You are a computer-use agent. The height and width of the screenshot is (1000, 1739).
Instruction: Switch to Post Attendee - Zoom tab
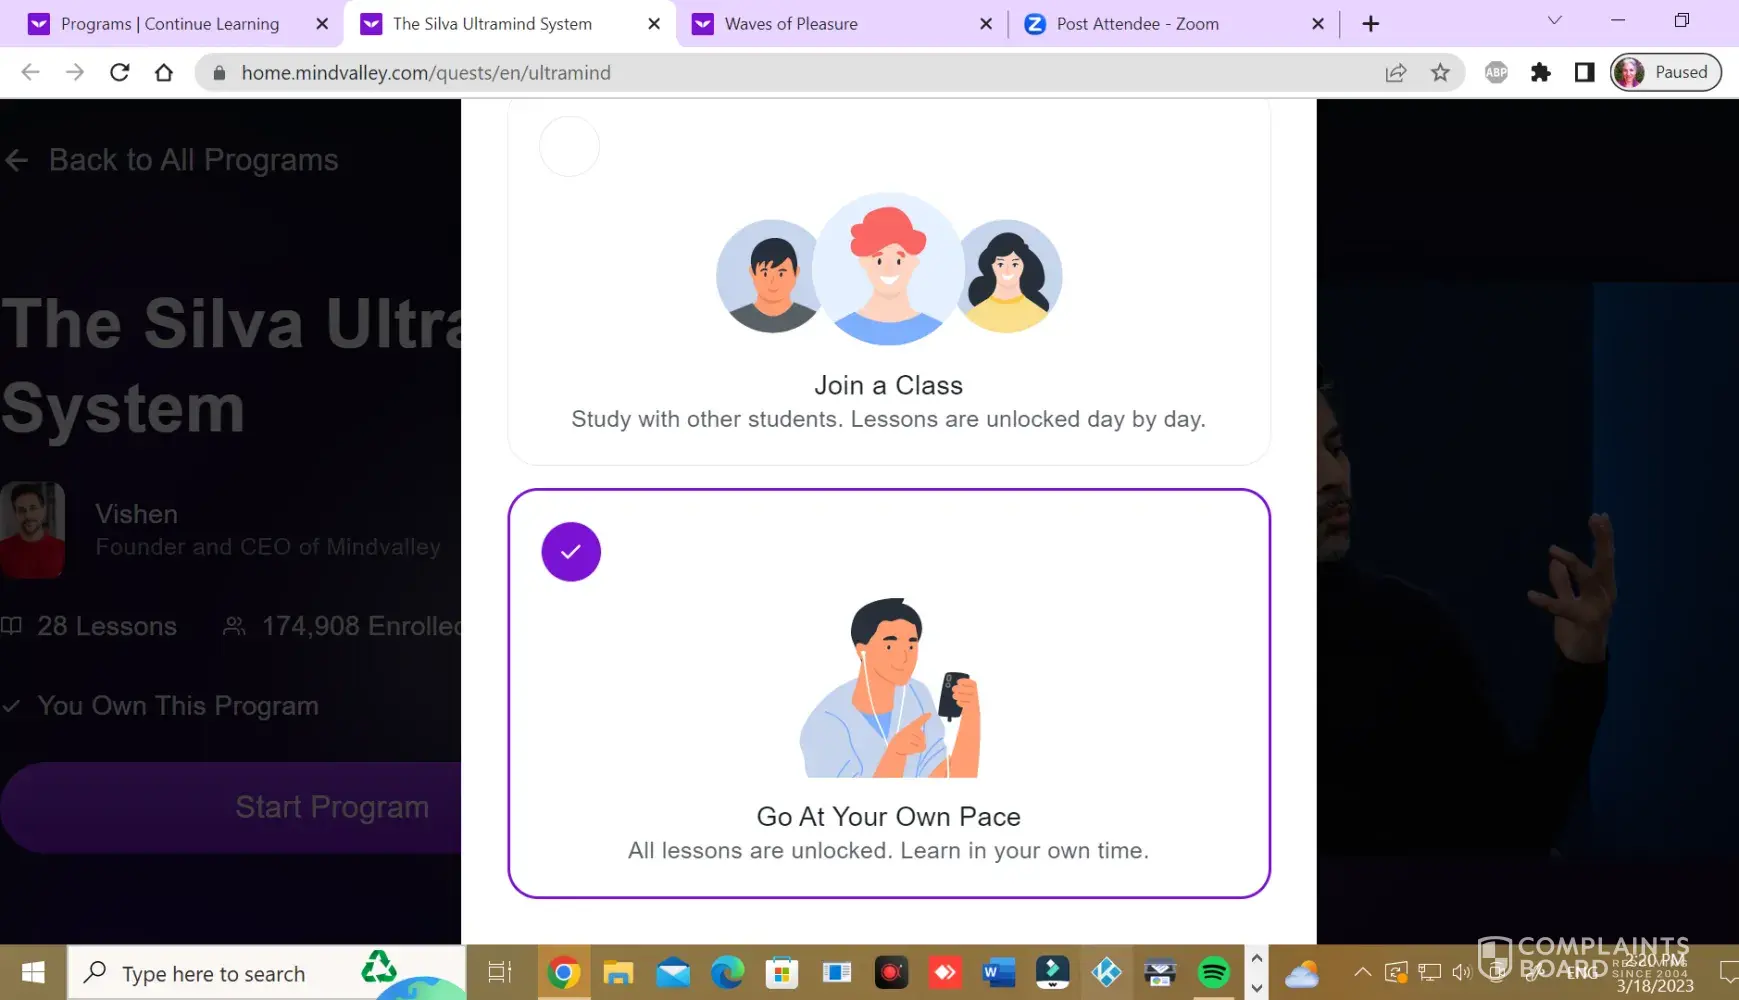point(1138,24)
